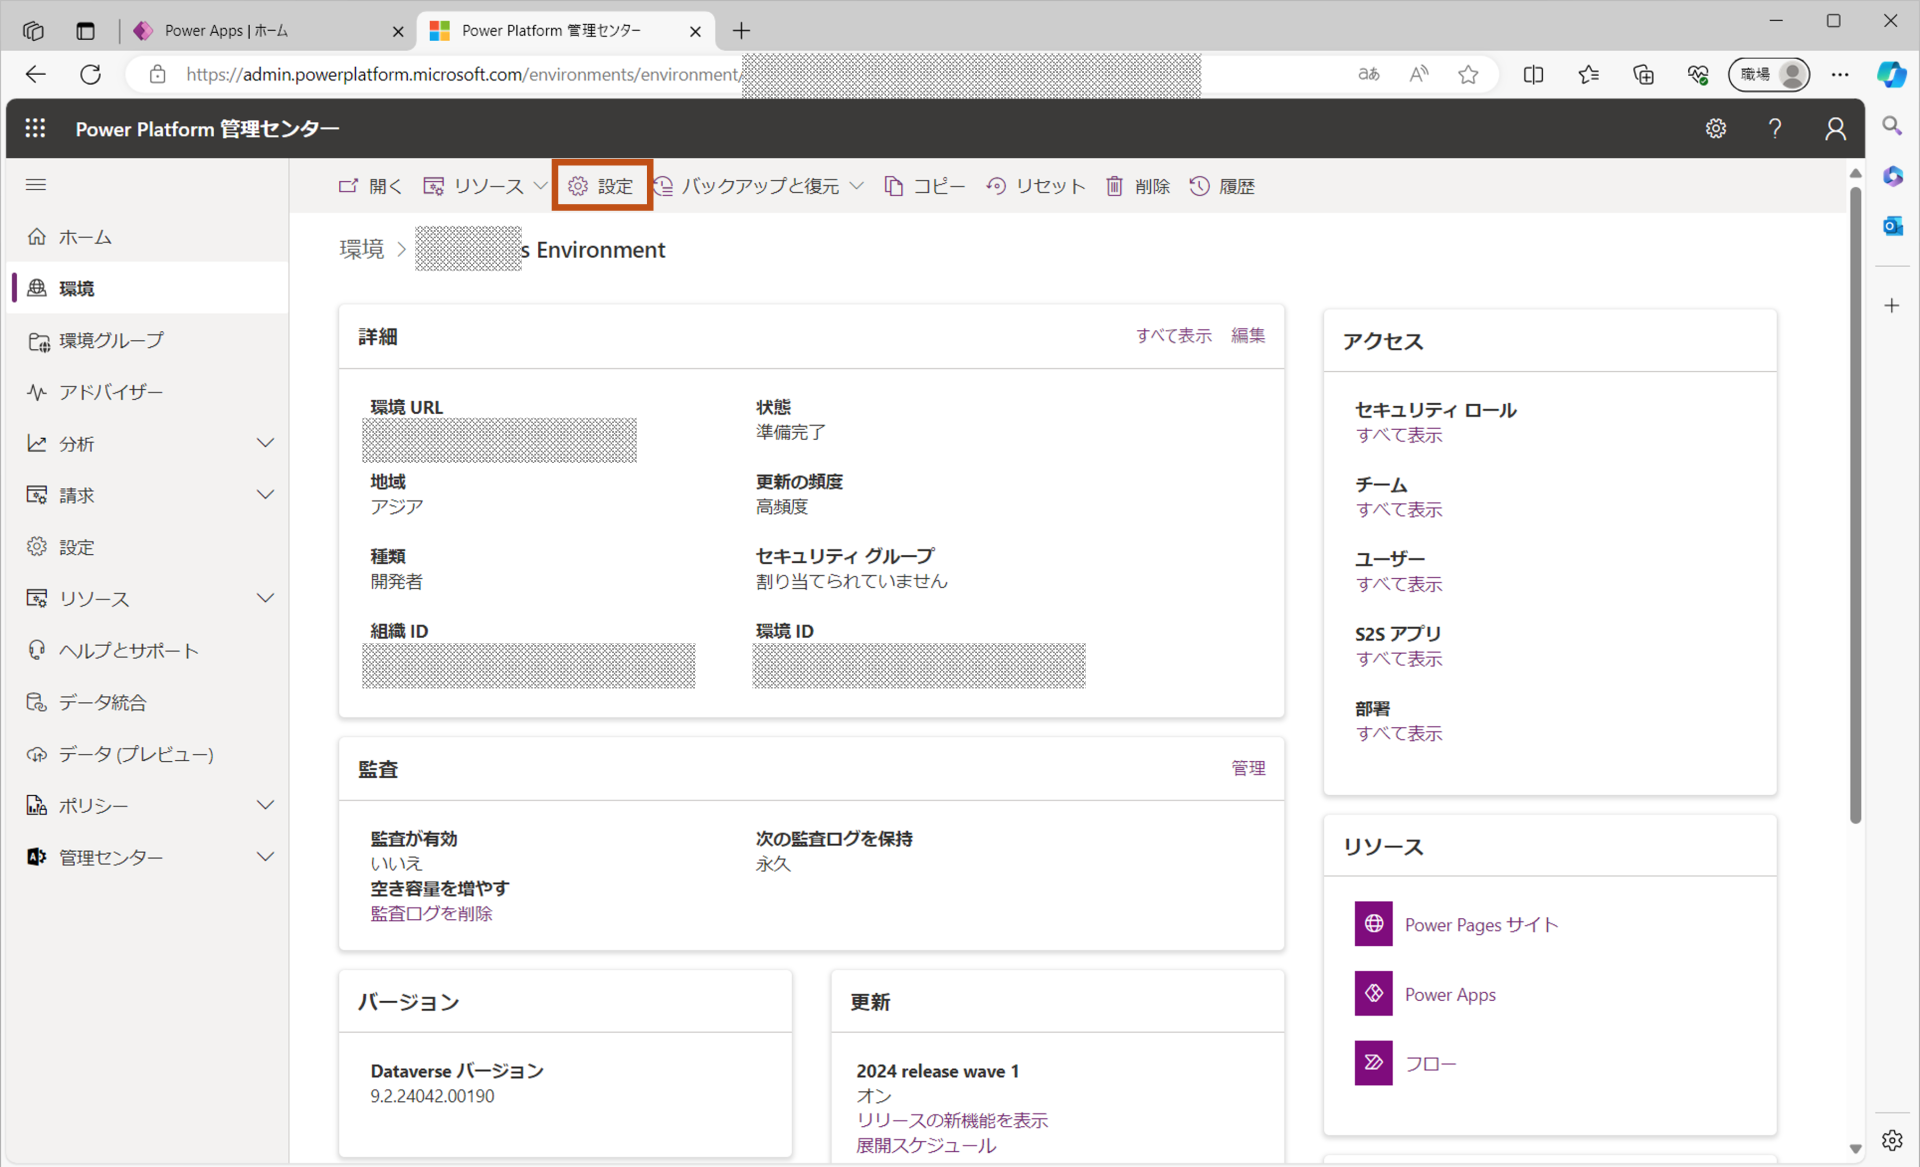Click 管理 in the 監査 card
The height and width of the screenshot is (1167, 1920).
(x=1248, y=768)
